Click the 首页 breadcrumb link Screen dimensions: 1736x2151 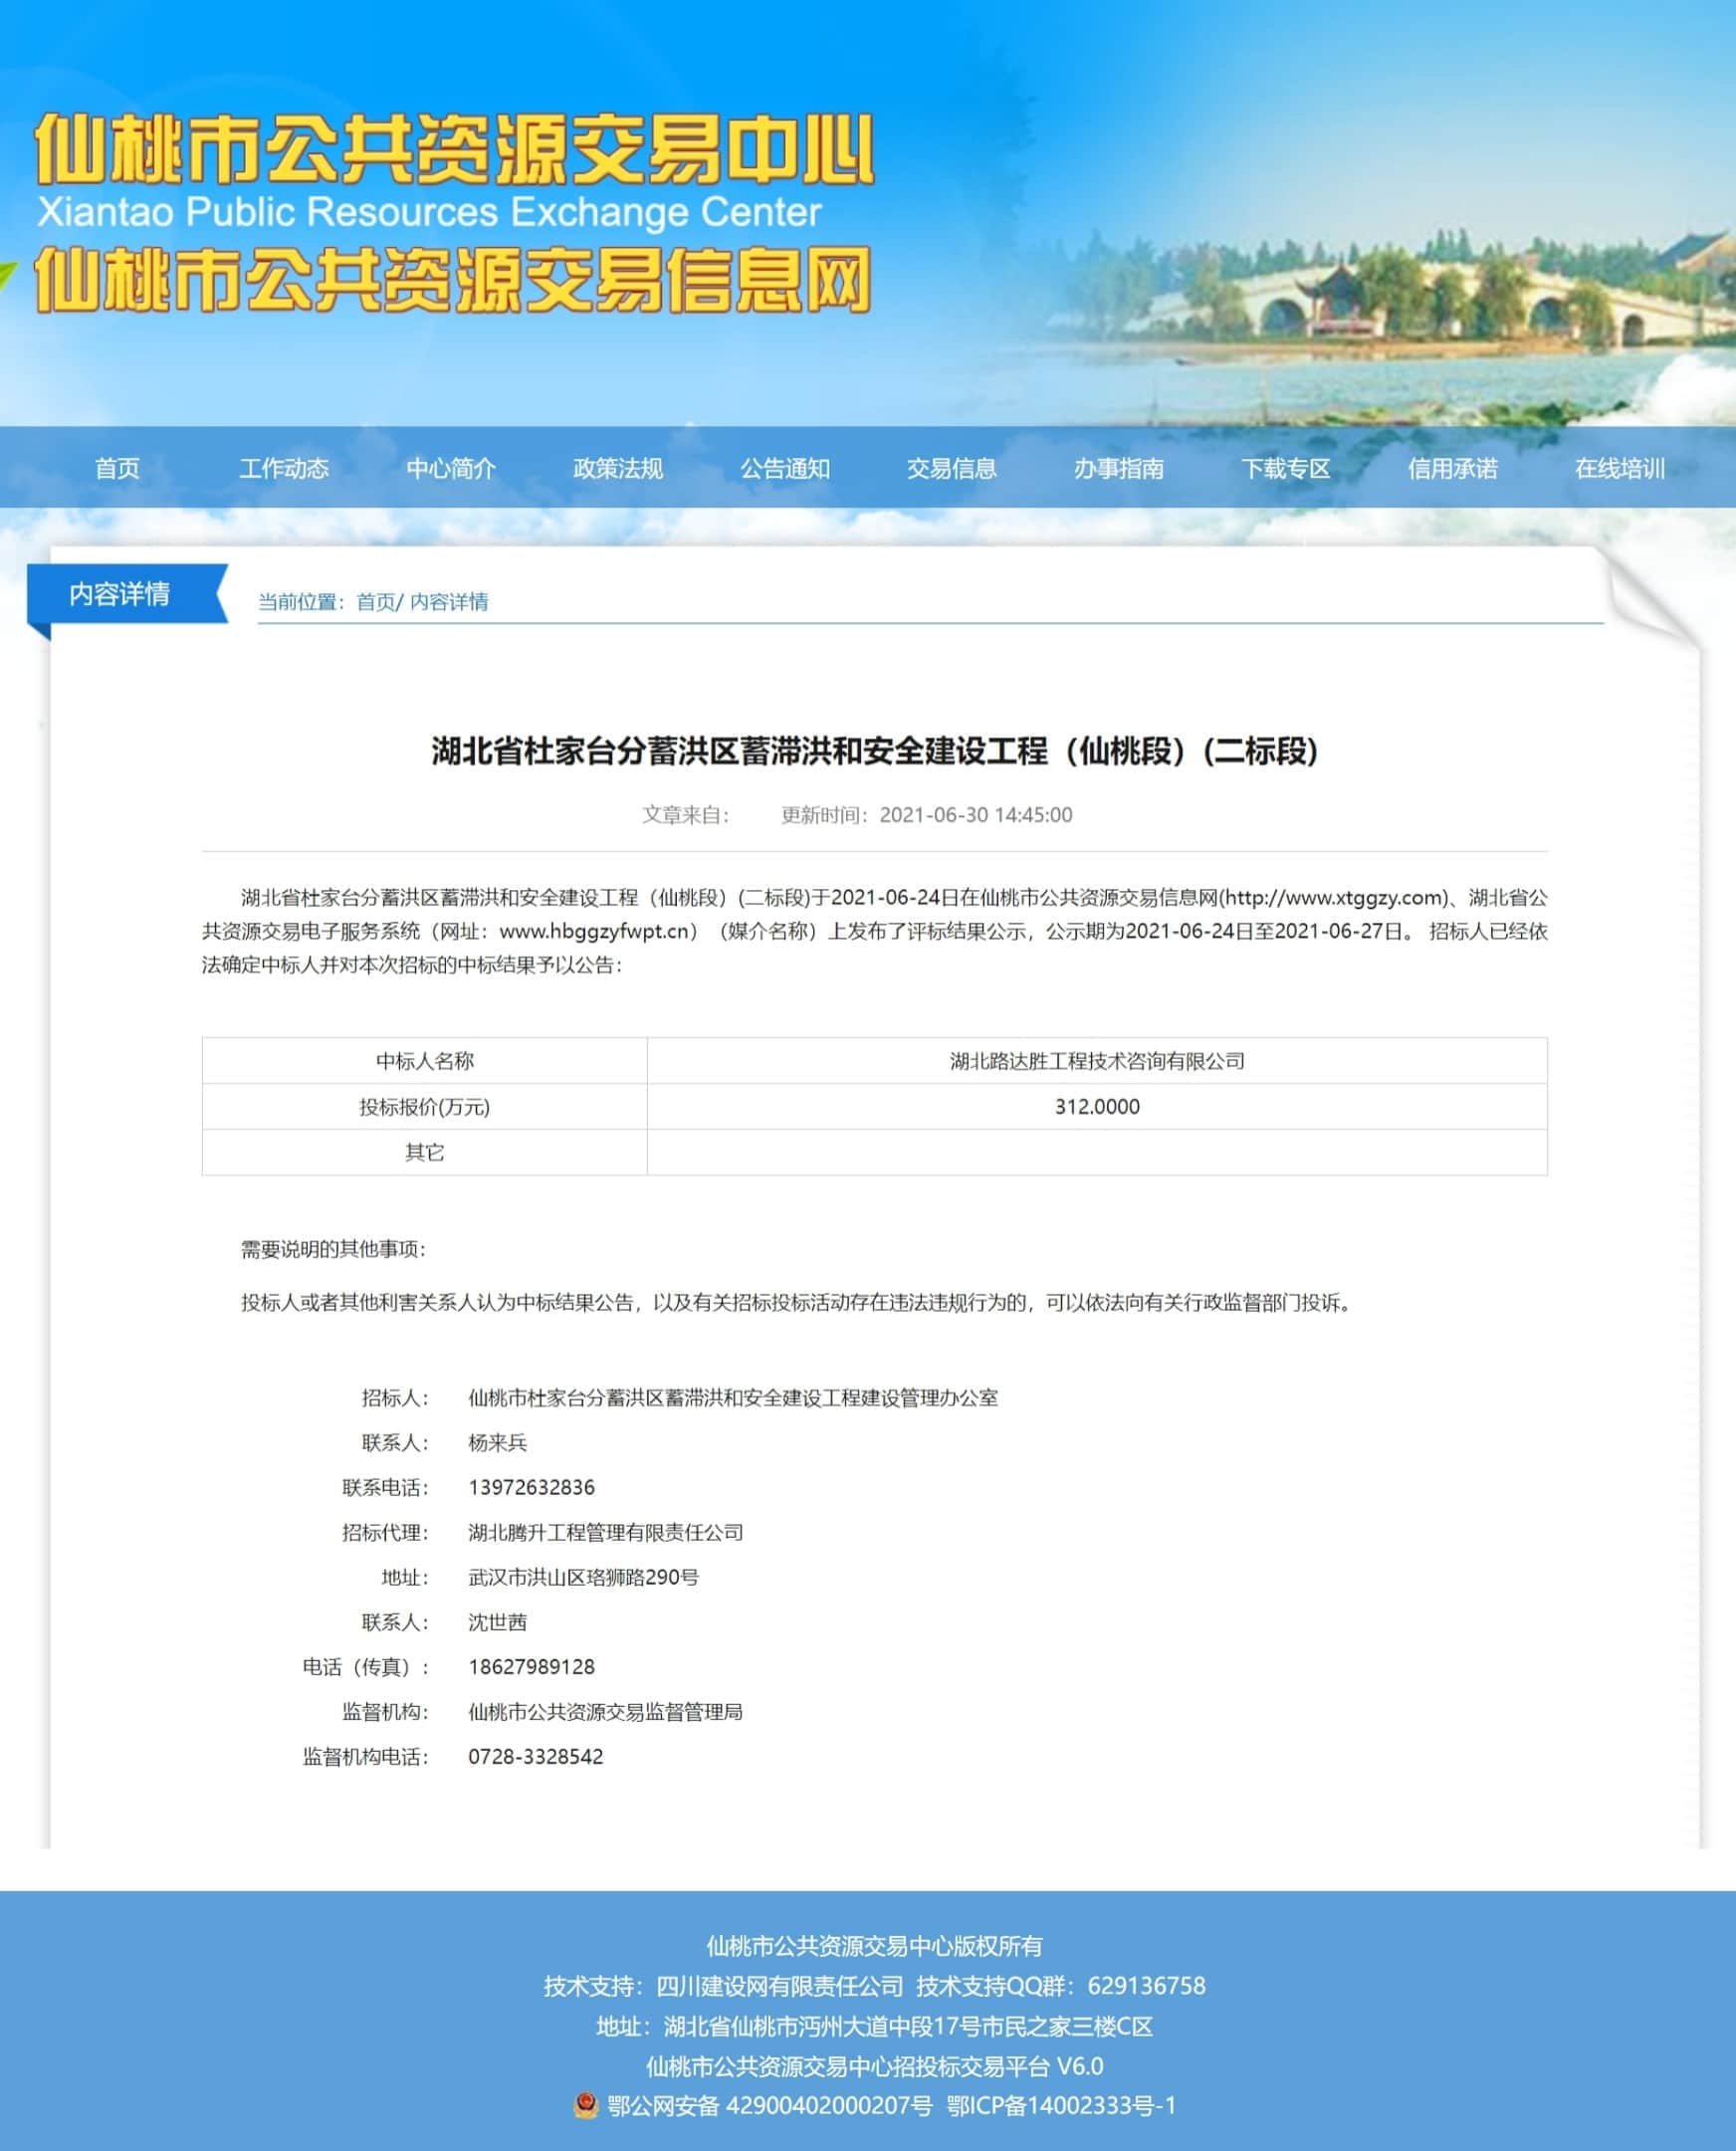375,602
